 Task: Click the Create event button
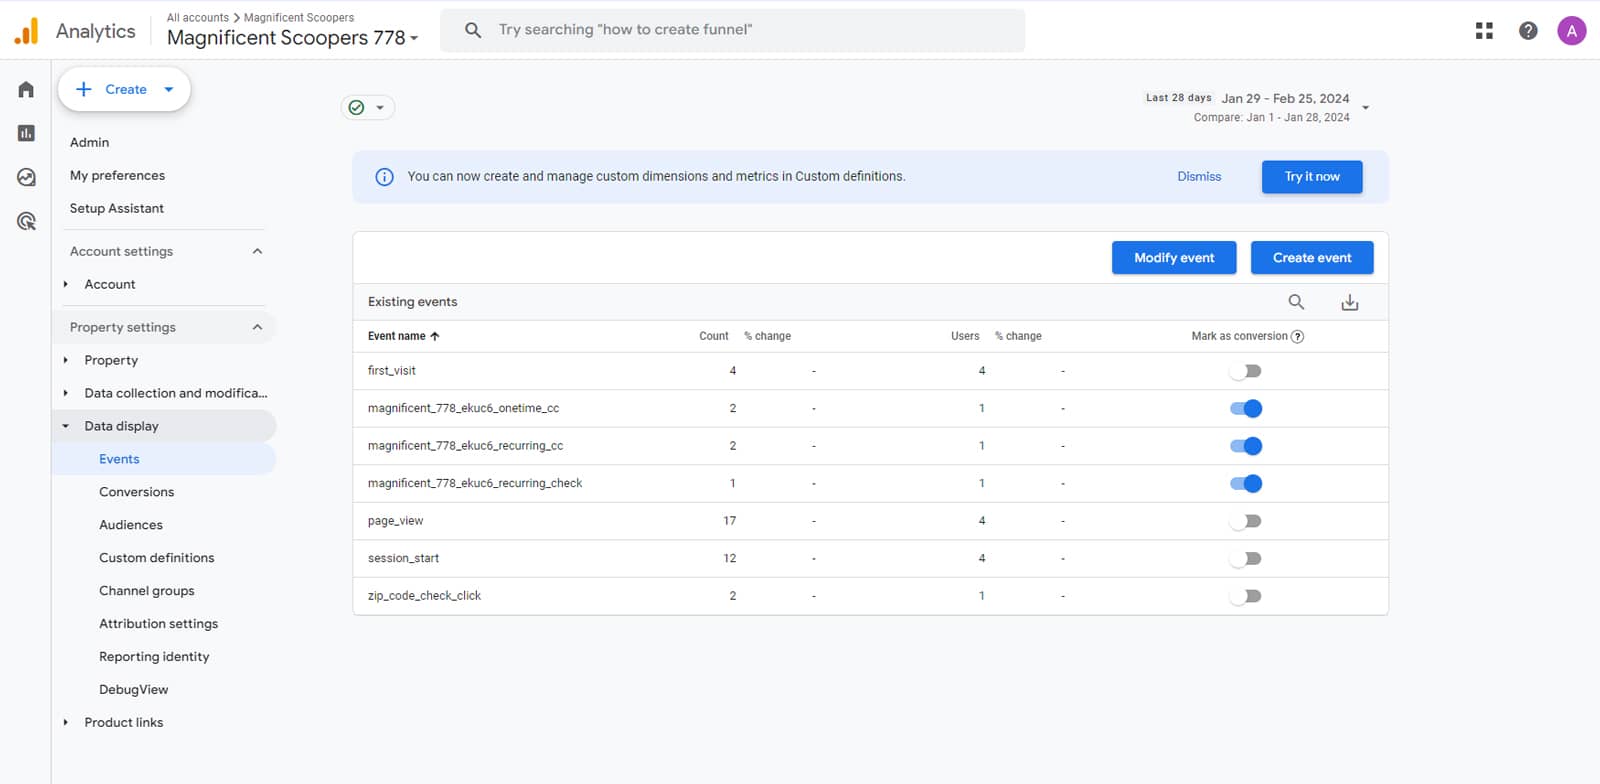[x=1311, y=258]
